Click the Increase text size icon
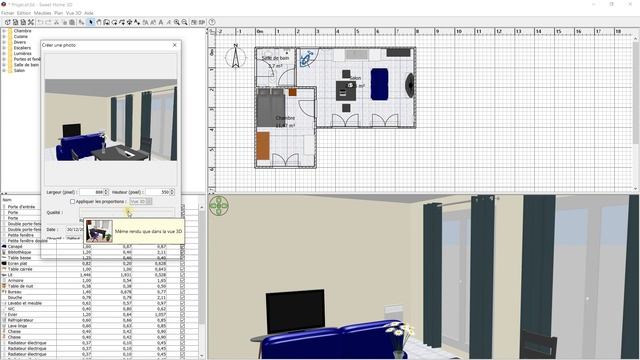Image resolution: width=640 pixels, height=360 pixels. (145, 22)
